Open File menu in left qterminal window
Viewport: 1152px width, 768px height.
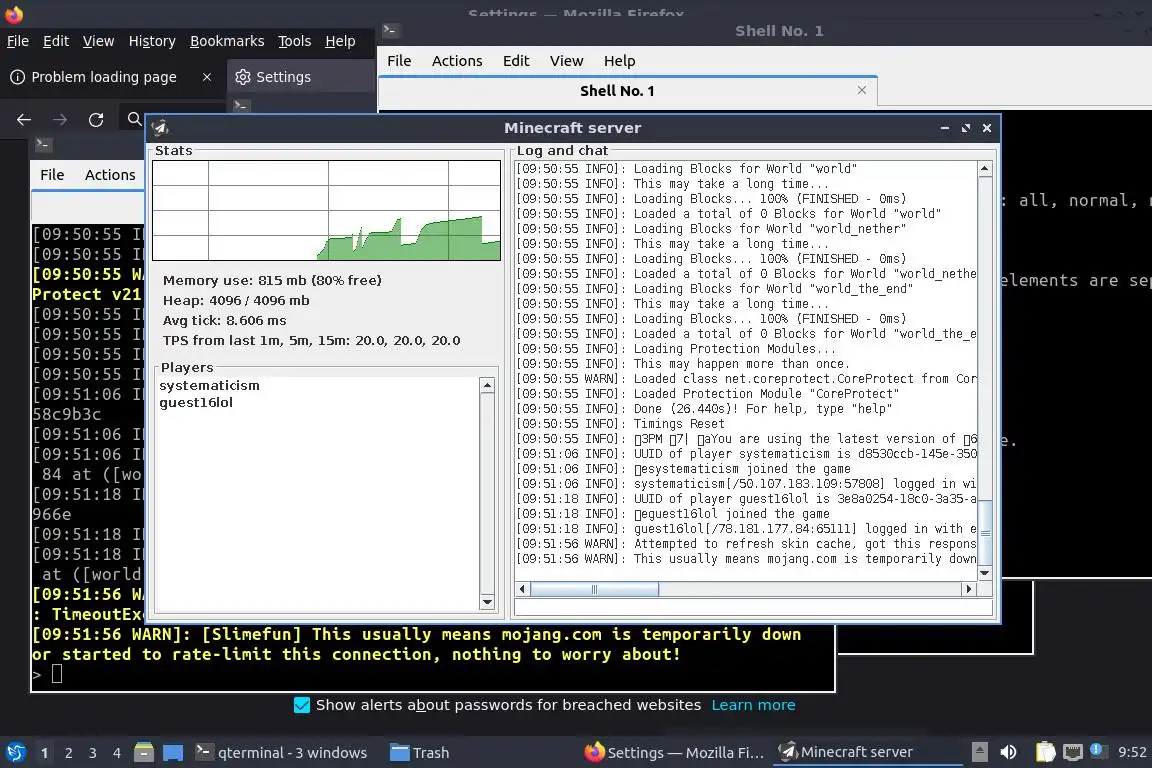[52, 175]
